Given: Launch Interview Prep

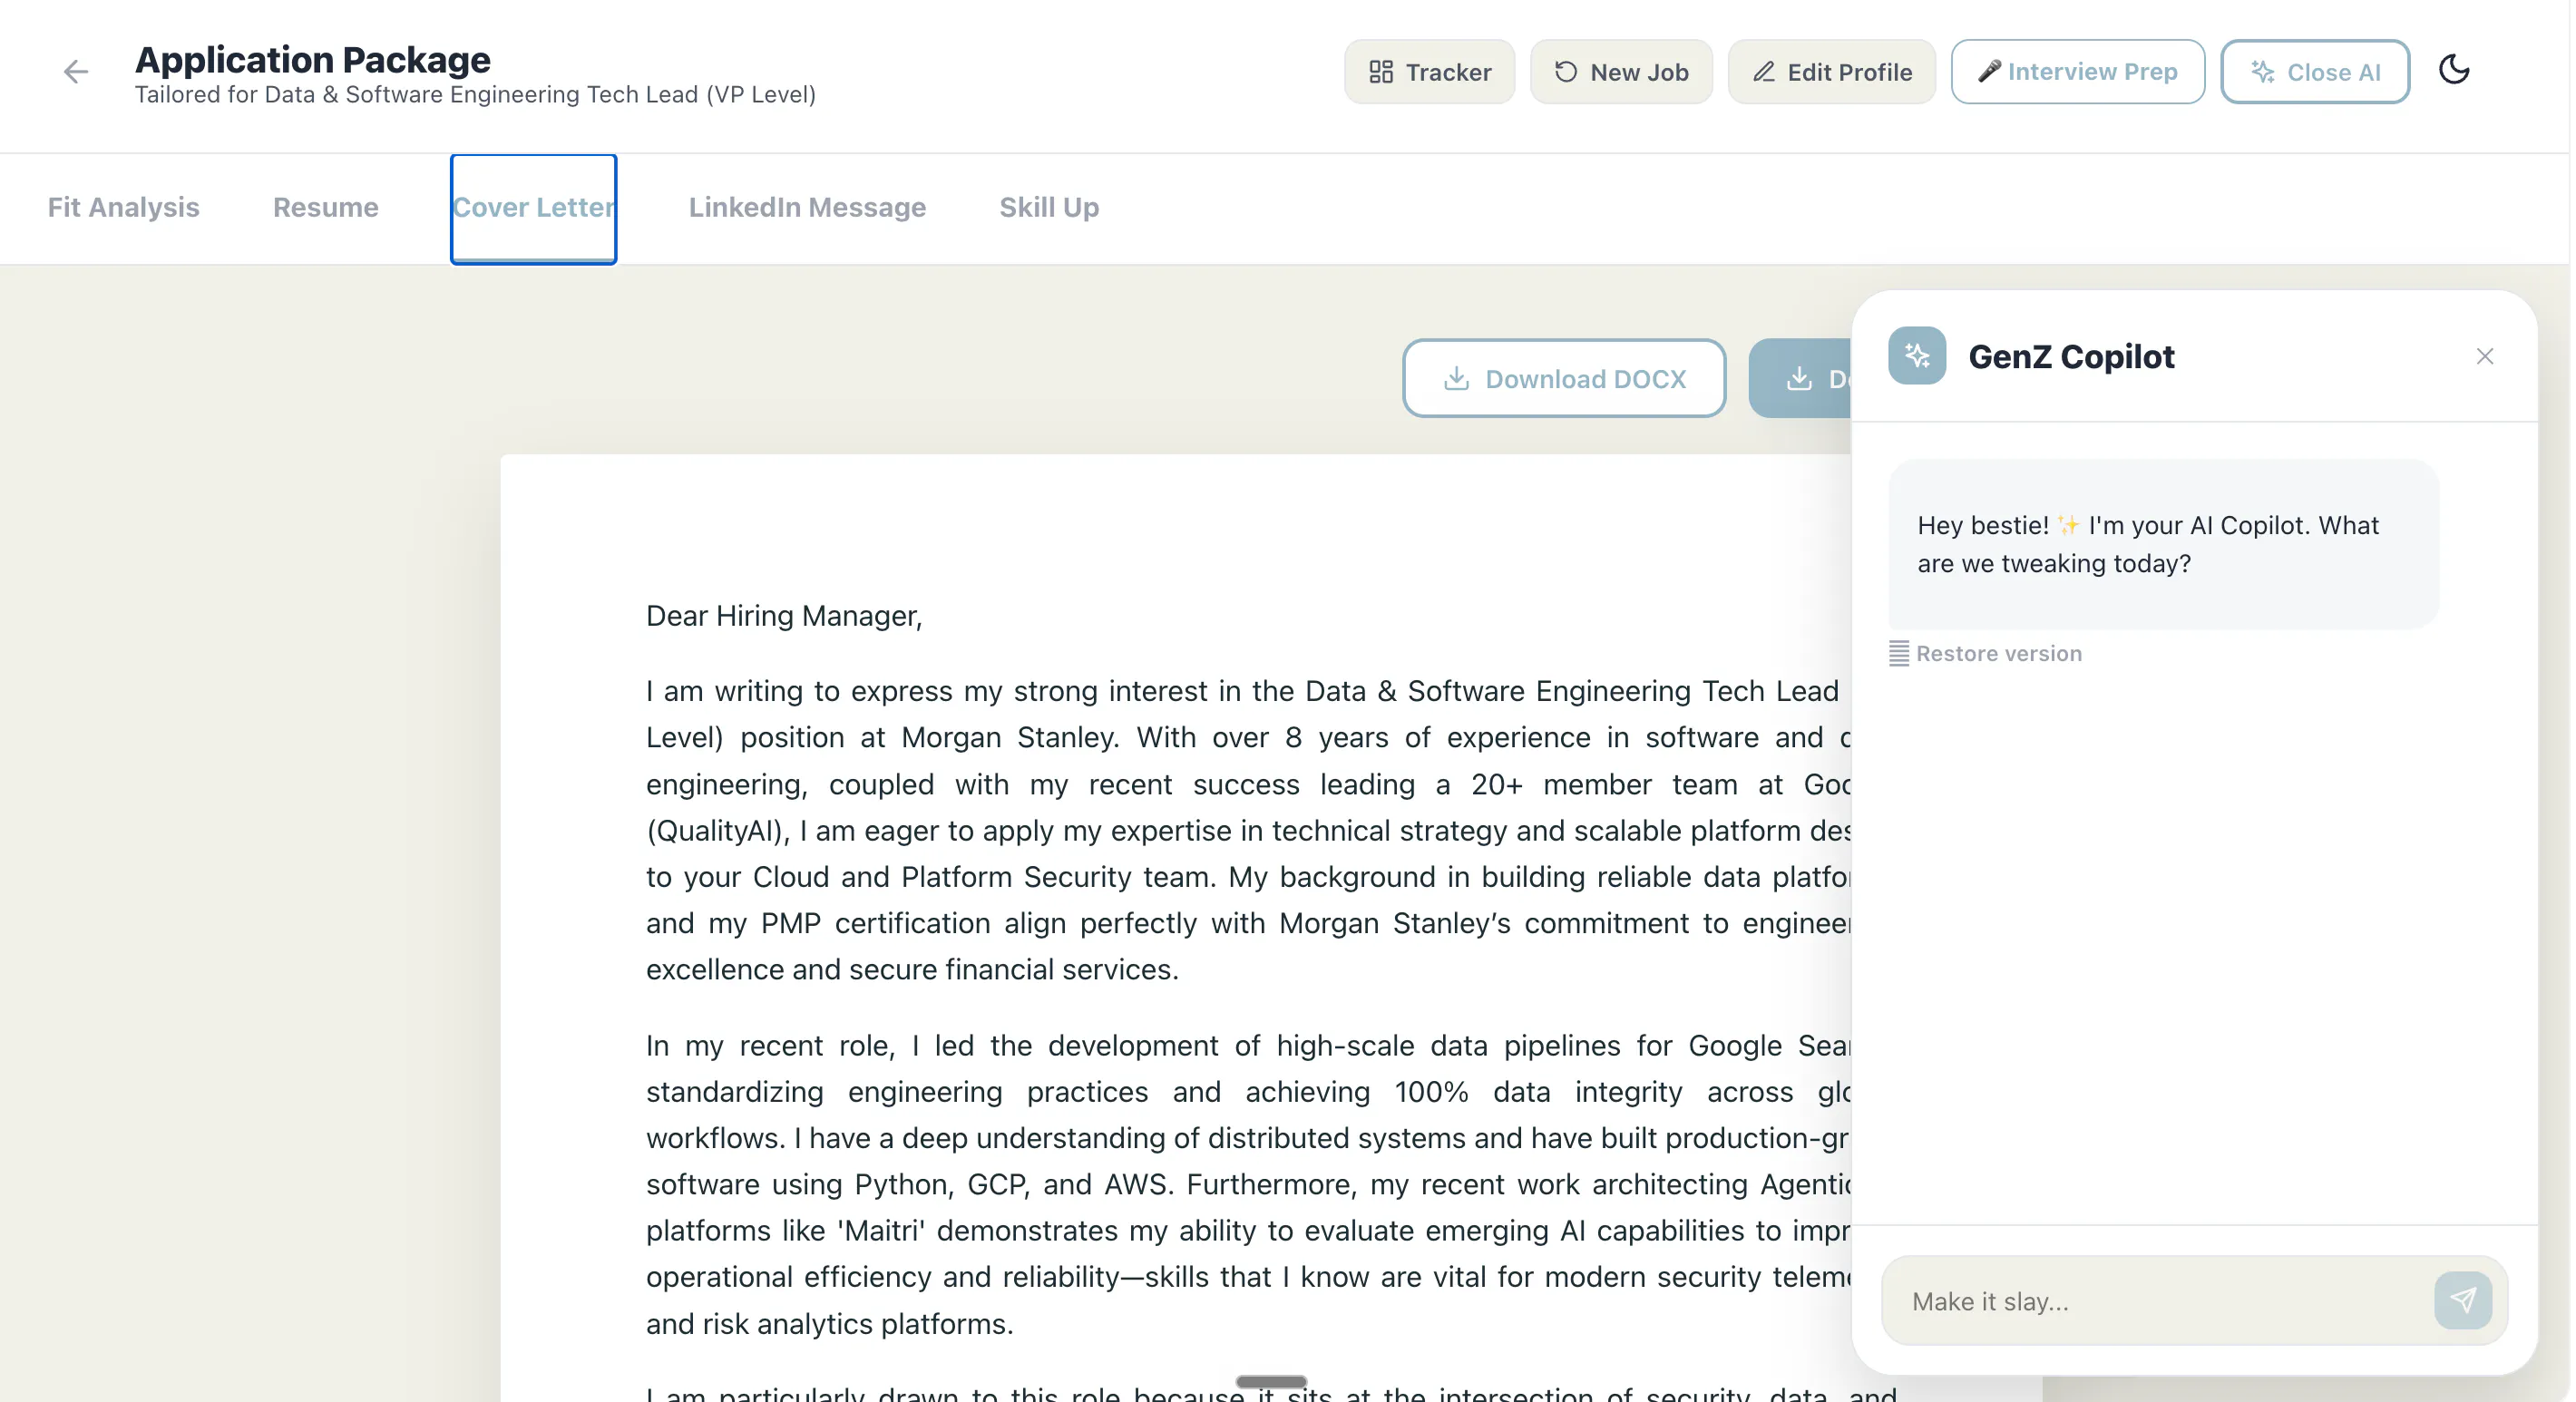Looking at the screenshot, I should point(2078,71).
